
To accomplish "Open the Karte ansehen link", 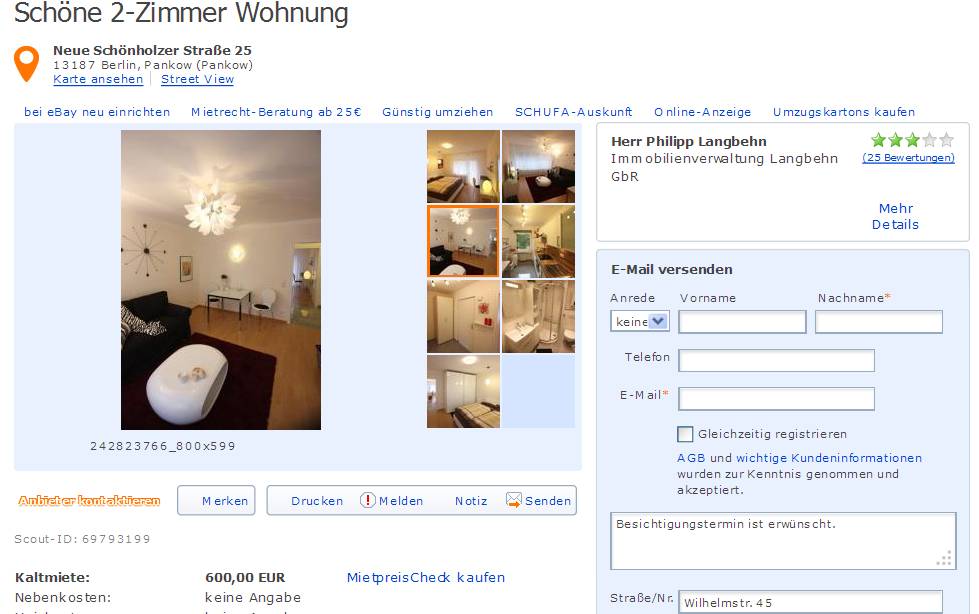I will click(x=98, y=79).
